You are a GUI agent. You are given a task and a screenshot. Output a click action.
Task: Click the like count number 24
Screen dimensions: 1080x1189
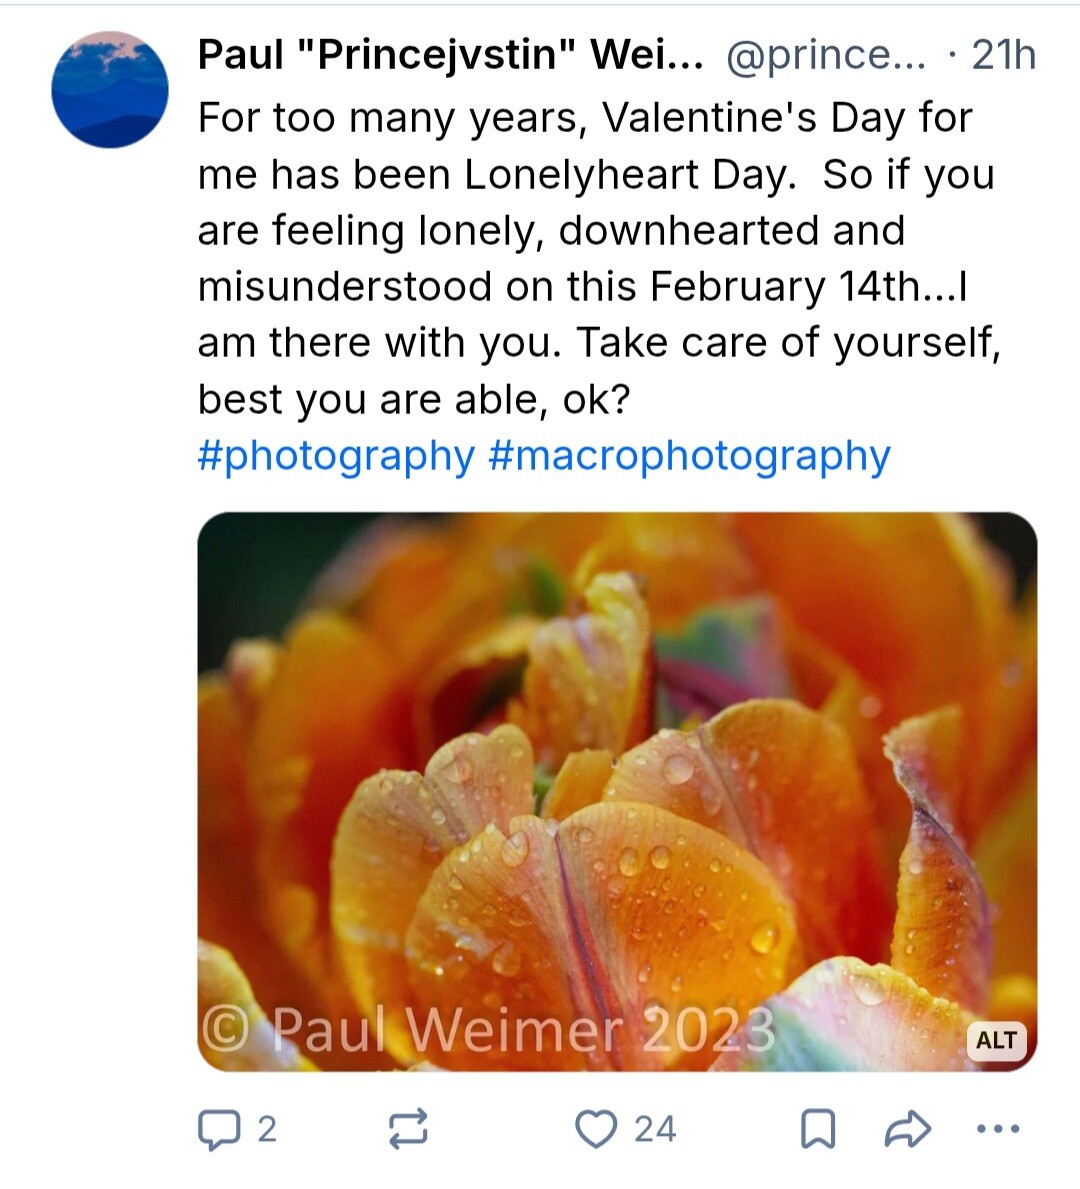[x=655, y=1130]
